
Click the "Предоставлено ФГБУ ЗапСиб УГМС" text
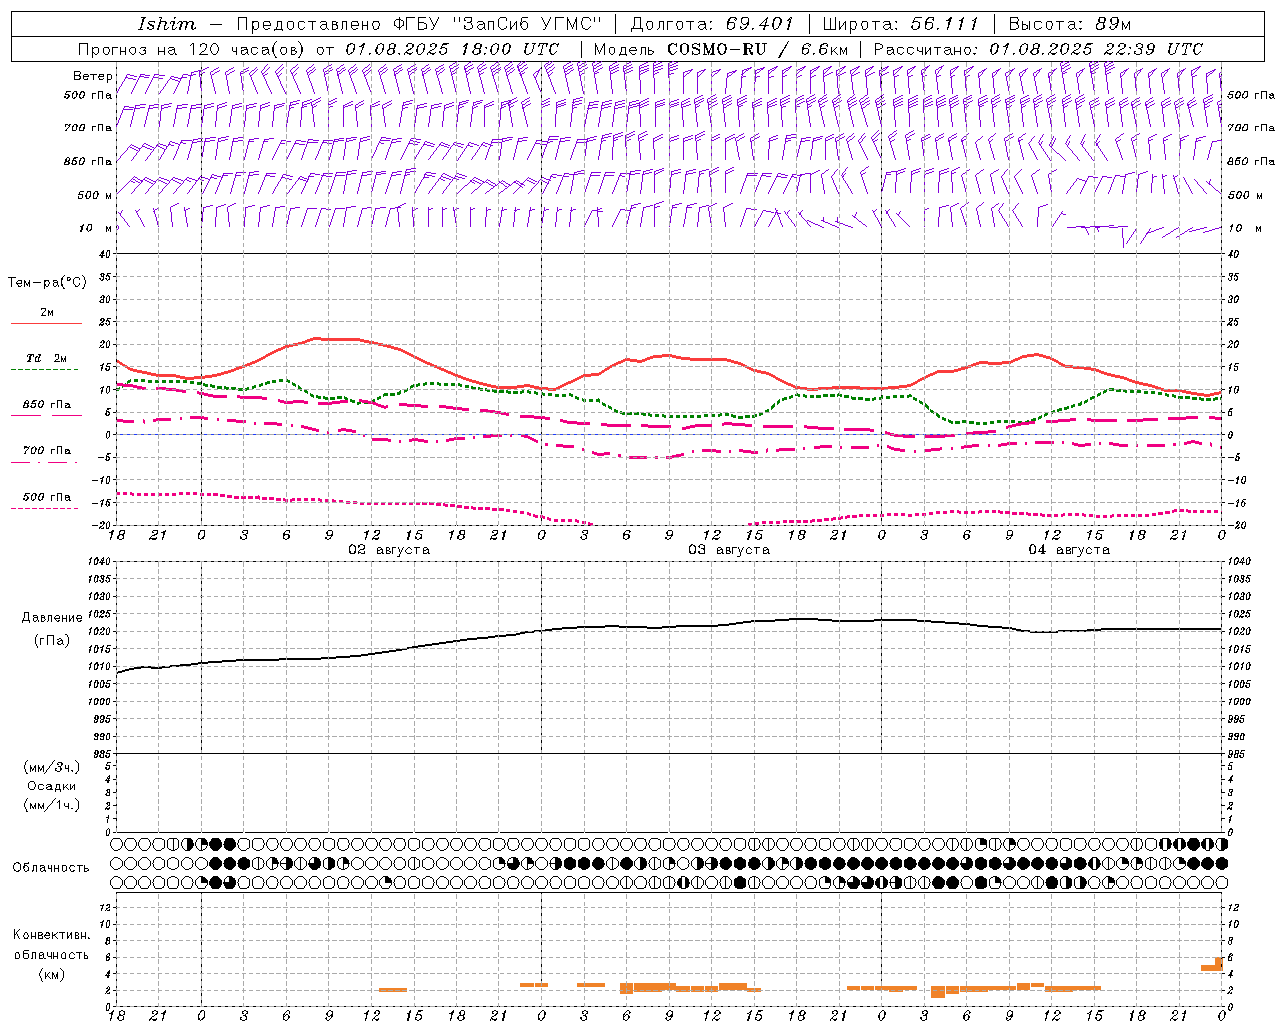420,24
